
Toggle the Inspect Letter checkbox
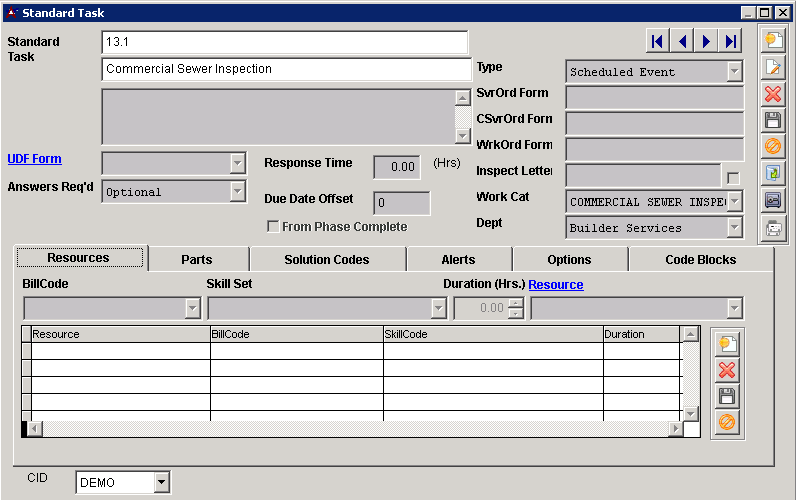(733, 177)
